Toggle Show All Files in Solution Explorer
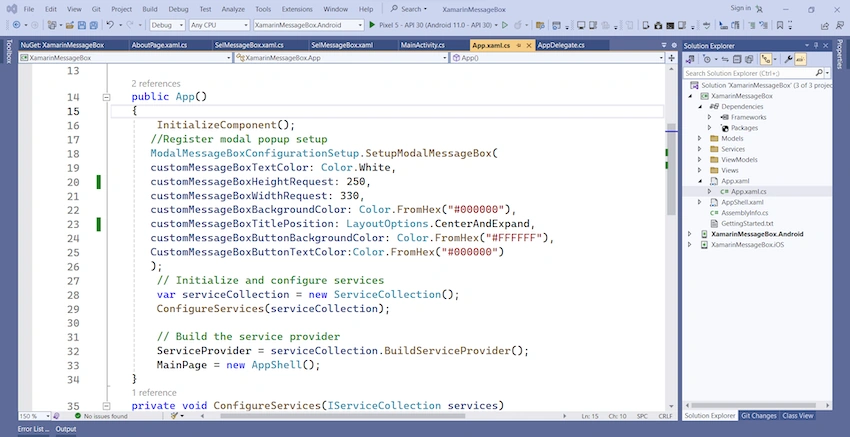This screenshot has height=437, width=850. point(749,59)
